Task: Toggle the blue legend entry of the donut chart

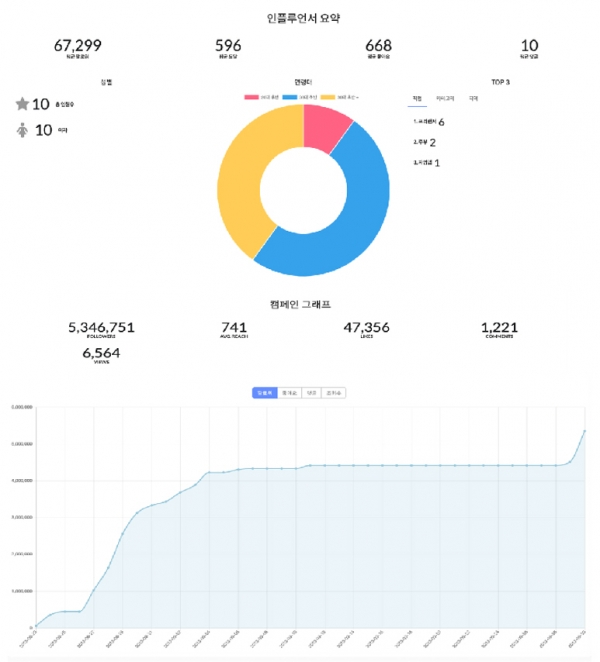Action: tap(300, 97)
